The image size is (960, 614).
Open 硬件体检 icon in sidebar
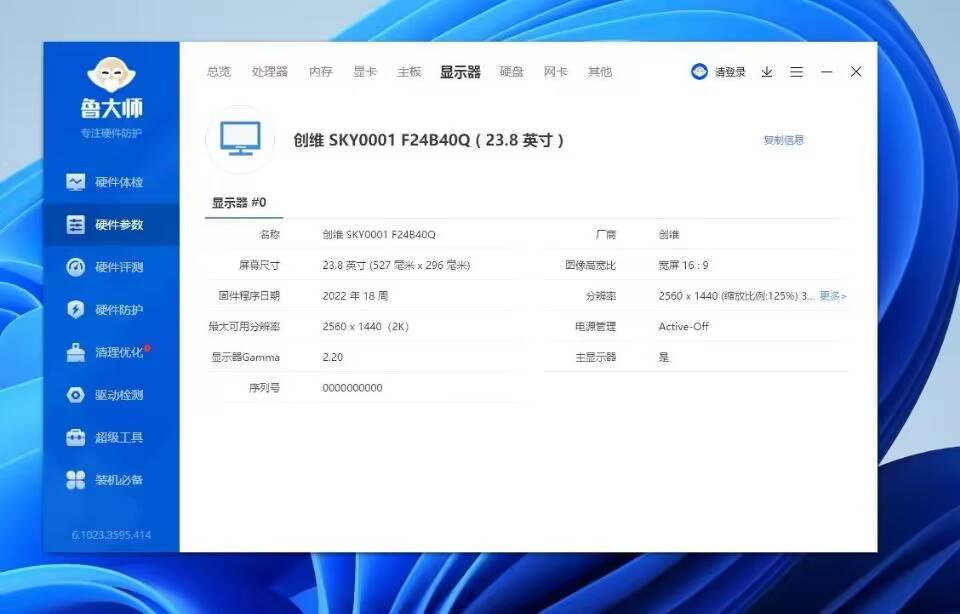pyautogui.click(x=75, y=182)
